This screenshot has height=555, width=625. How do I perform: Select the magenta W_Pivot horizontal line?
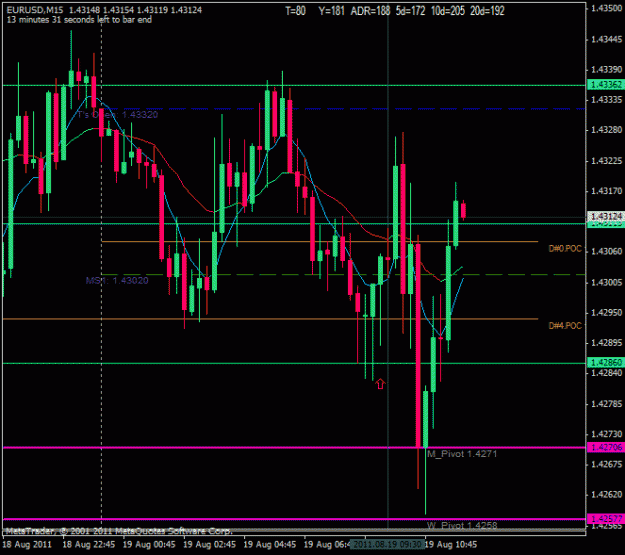coord(294,519)
